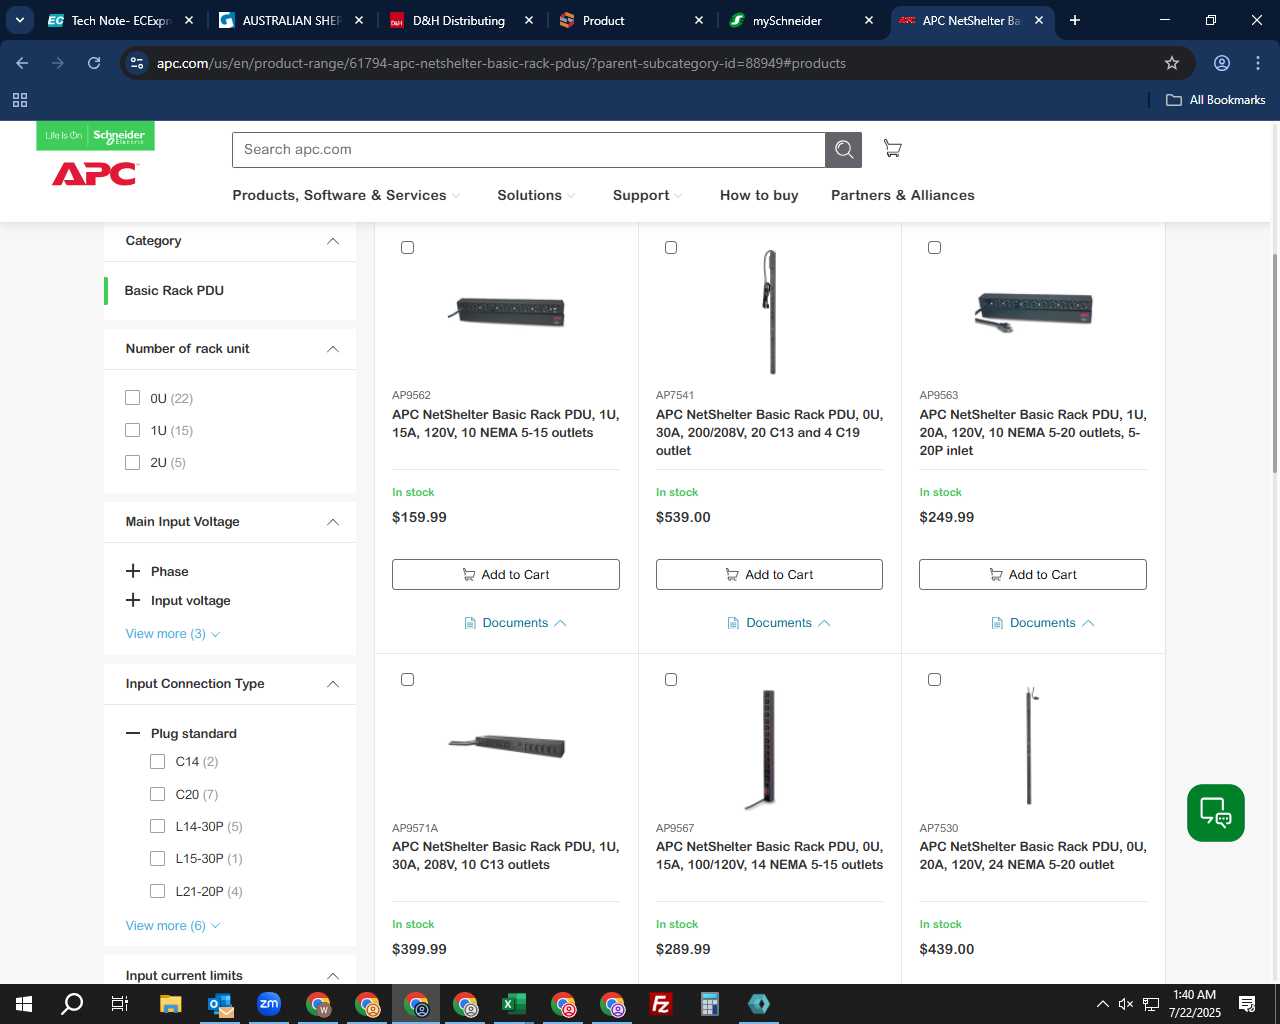Click the muted volume tray icon
The image size is (1280, 1024).
coord(1126,1004)
